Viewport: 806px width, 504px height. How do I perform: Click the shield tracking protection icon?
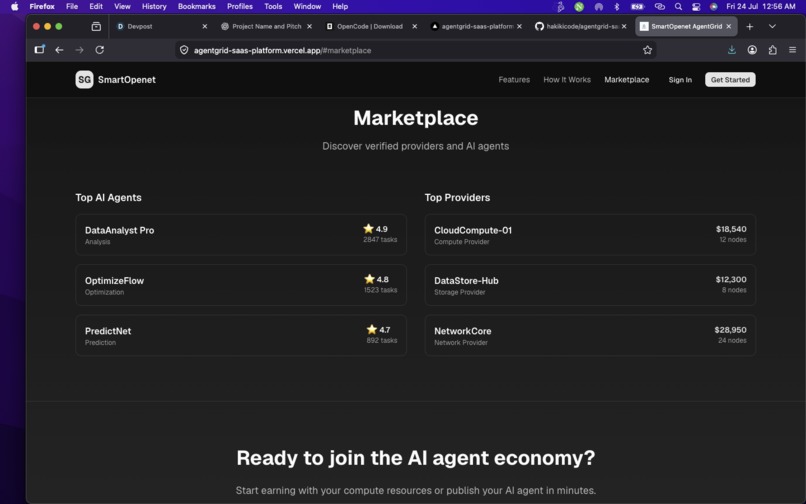184,50
